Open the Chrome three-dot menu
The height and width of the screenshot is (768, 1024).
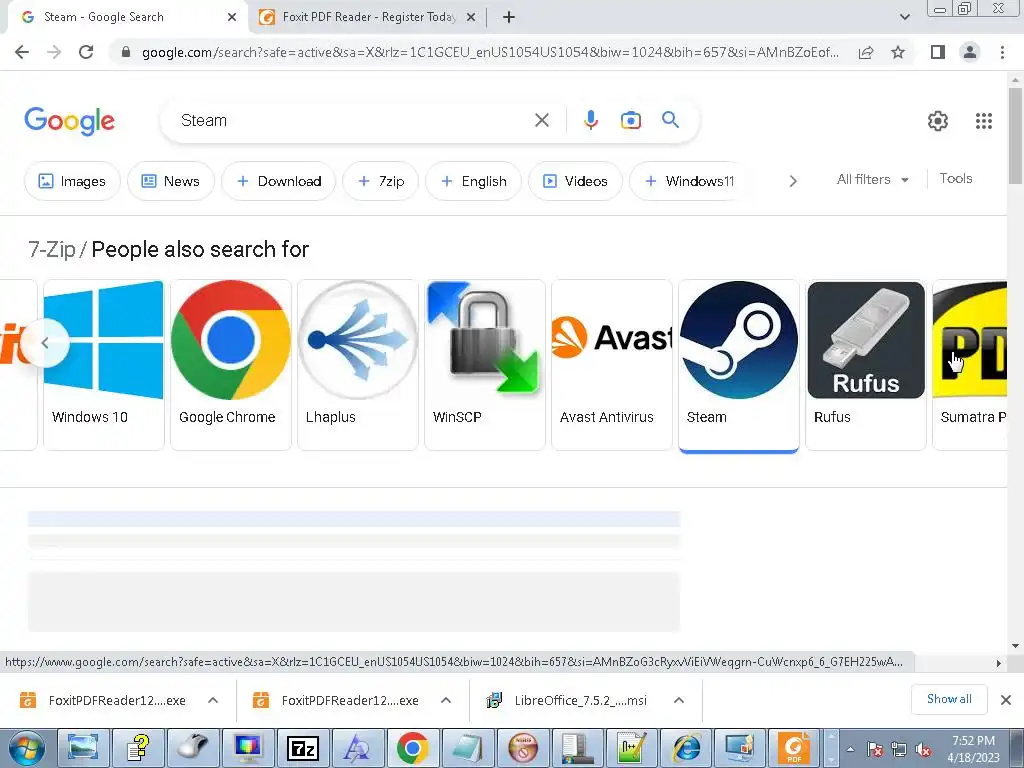click(1002, 52)
